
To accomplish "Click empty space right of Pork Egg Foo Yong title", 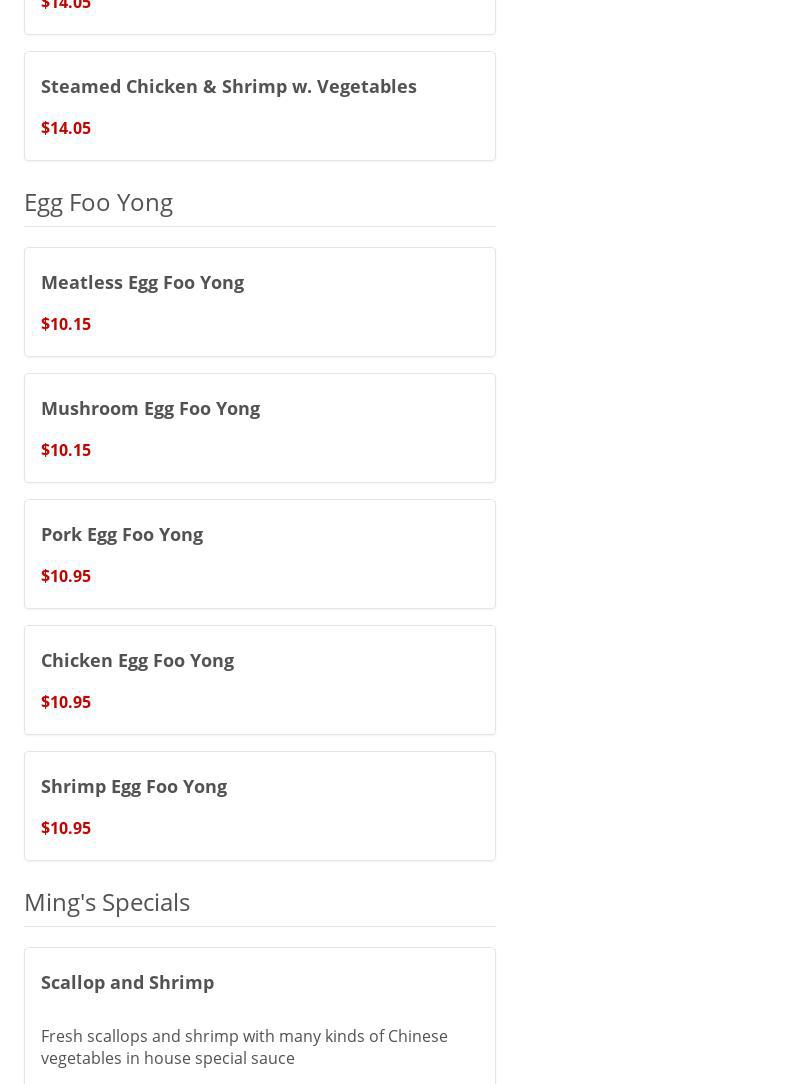I will tap(350, 534).
